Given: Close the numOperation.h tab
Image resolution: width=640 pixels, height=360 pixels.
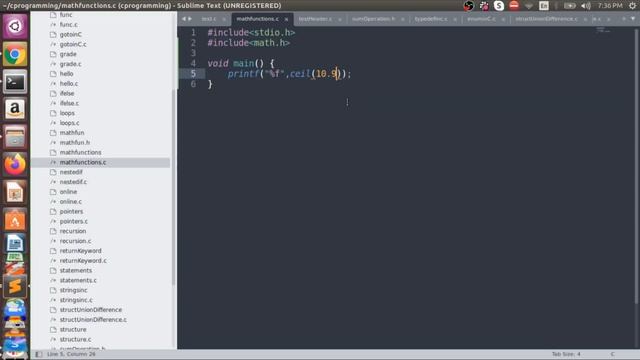Looking at the screenshot, I should point(402,19).
